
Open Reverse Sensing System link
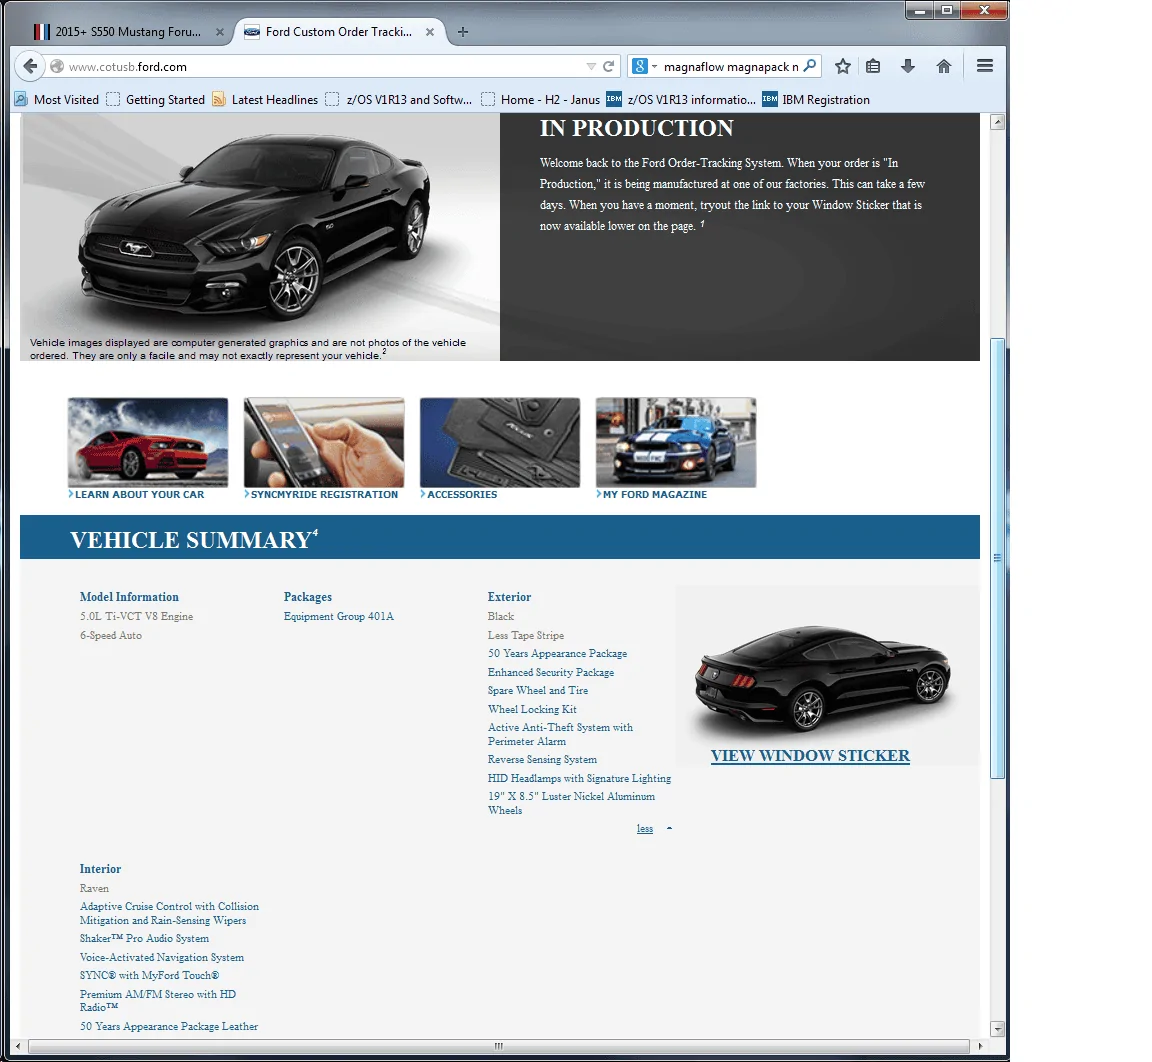[542, 759]
